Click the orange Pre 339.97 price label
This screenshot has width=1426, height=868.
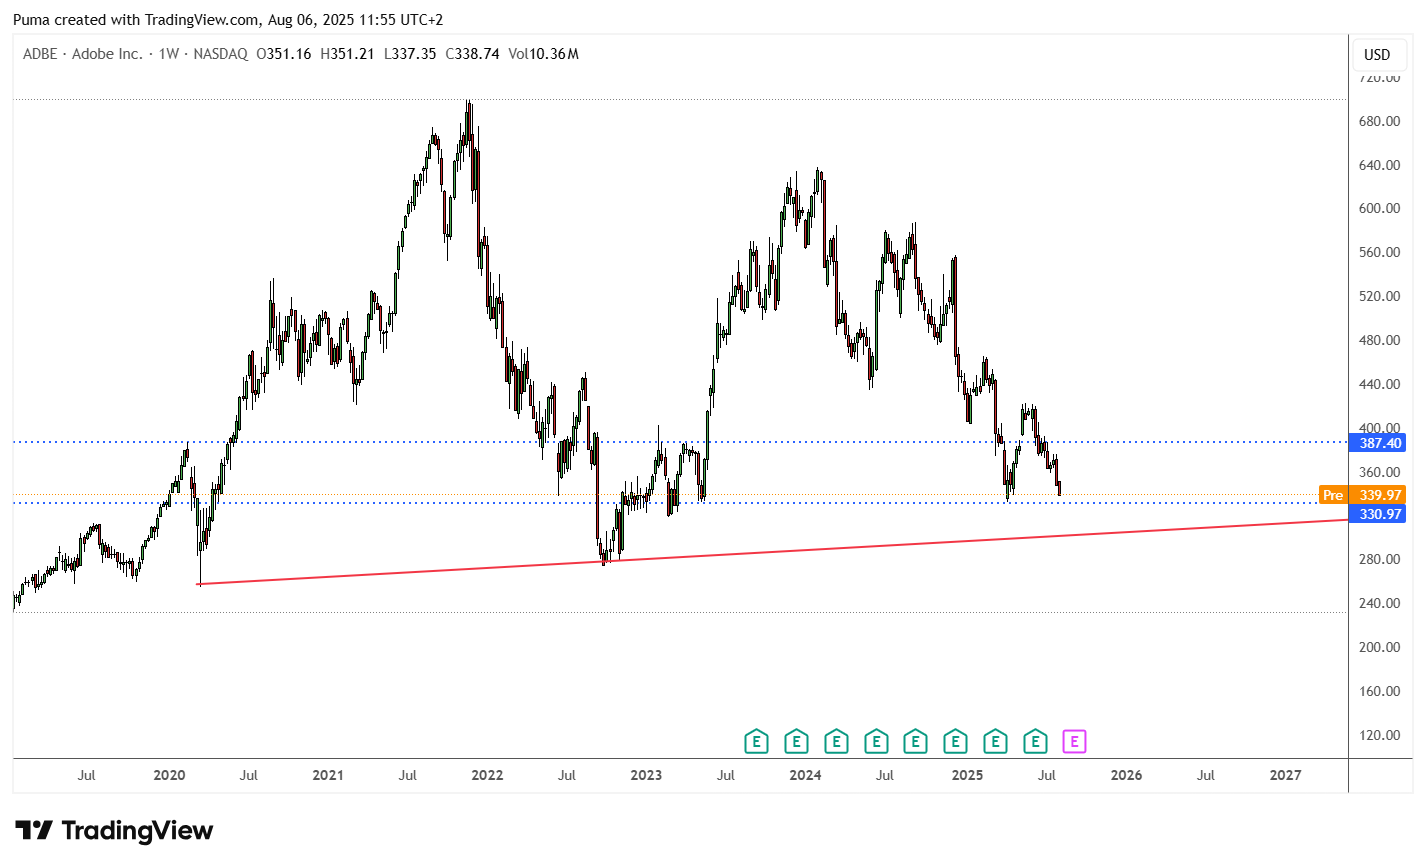pyautogui.click(x=1363, y=495)
